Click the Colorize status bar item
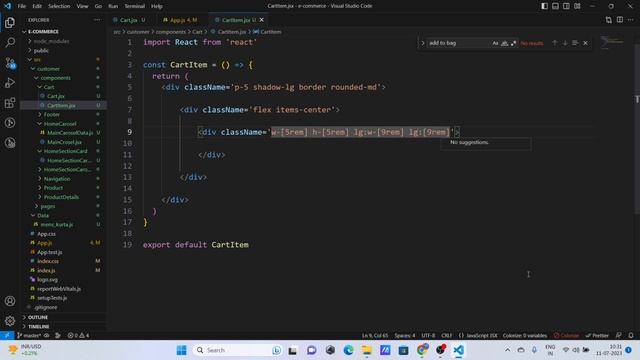Screen dimensions: 640x360 (x=566, y=336)
